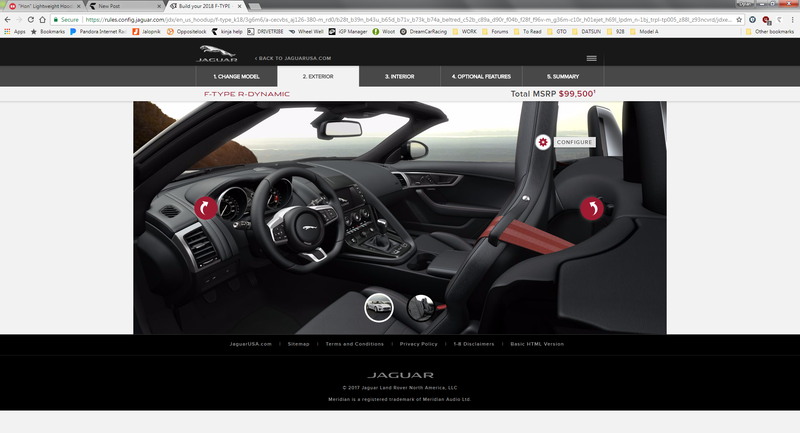Expand the Model A bookmarks folder
The width and height of the screenshot is (800, 433).
click(644, 32)
